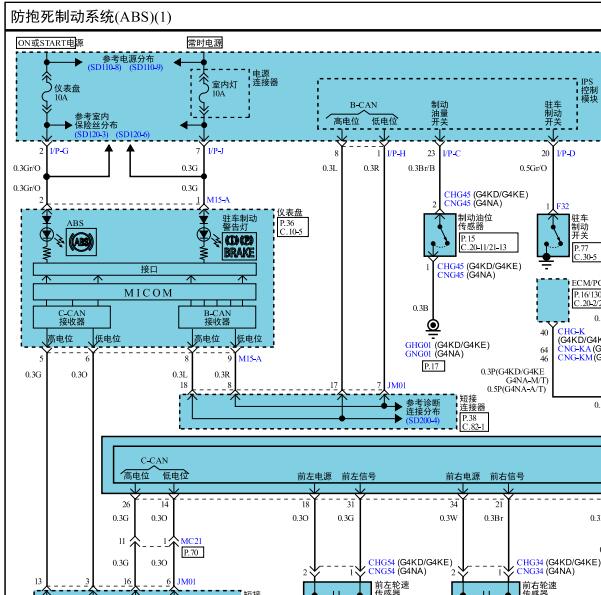Click the 前右电源 terminal label
Image resolution: width=601 pixels, height=595 pixels.
pos(463,477)
